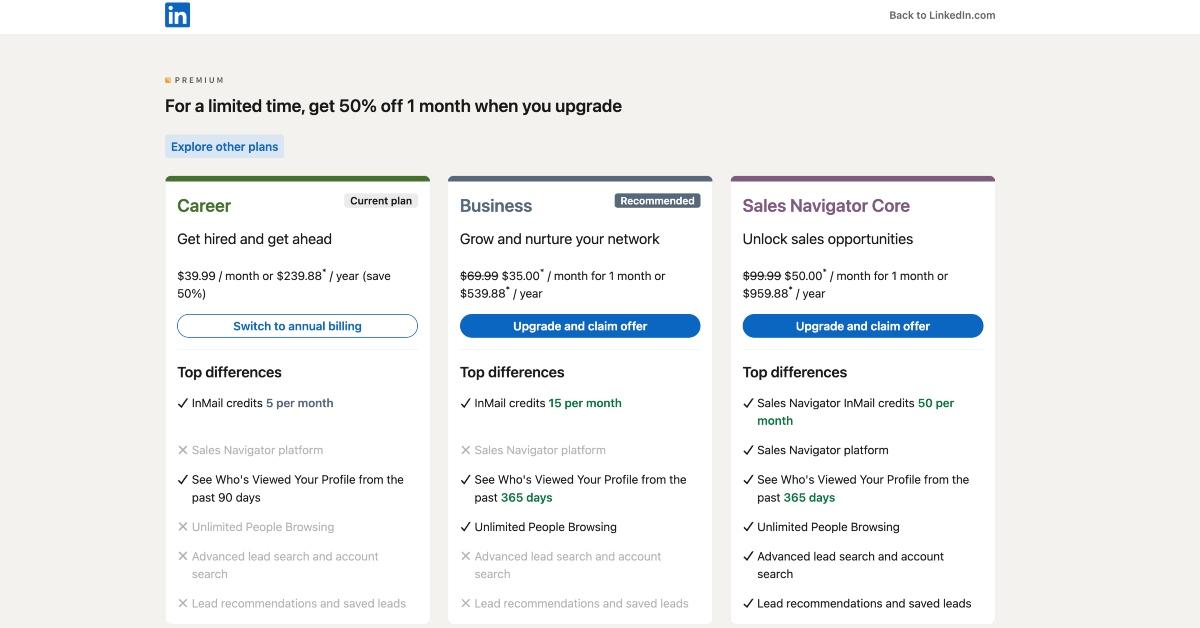Screen dimensions: 1200x628
Task: Click Top differences heading under Sales Navigator Core
Action: click(795, 372)
